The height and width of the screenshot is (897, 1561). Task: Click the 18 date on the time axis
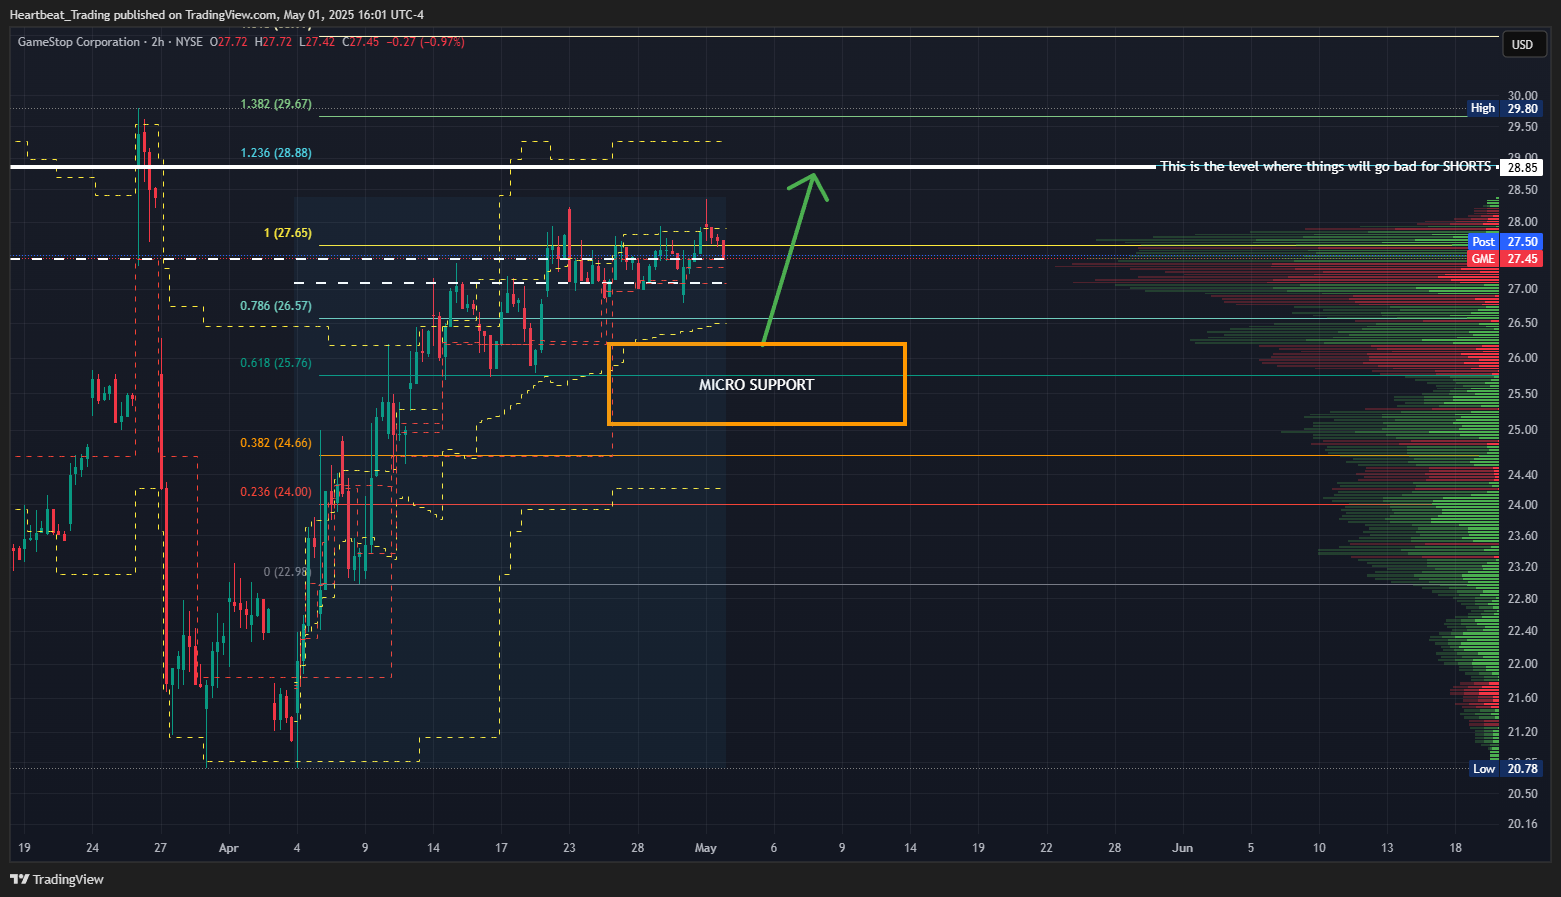1456,848
